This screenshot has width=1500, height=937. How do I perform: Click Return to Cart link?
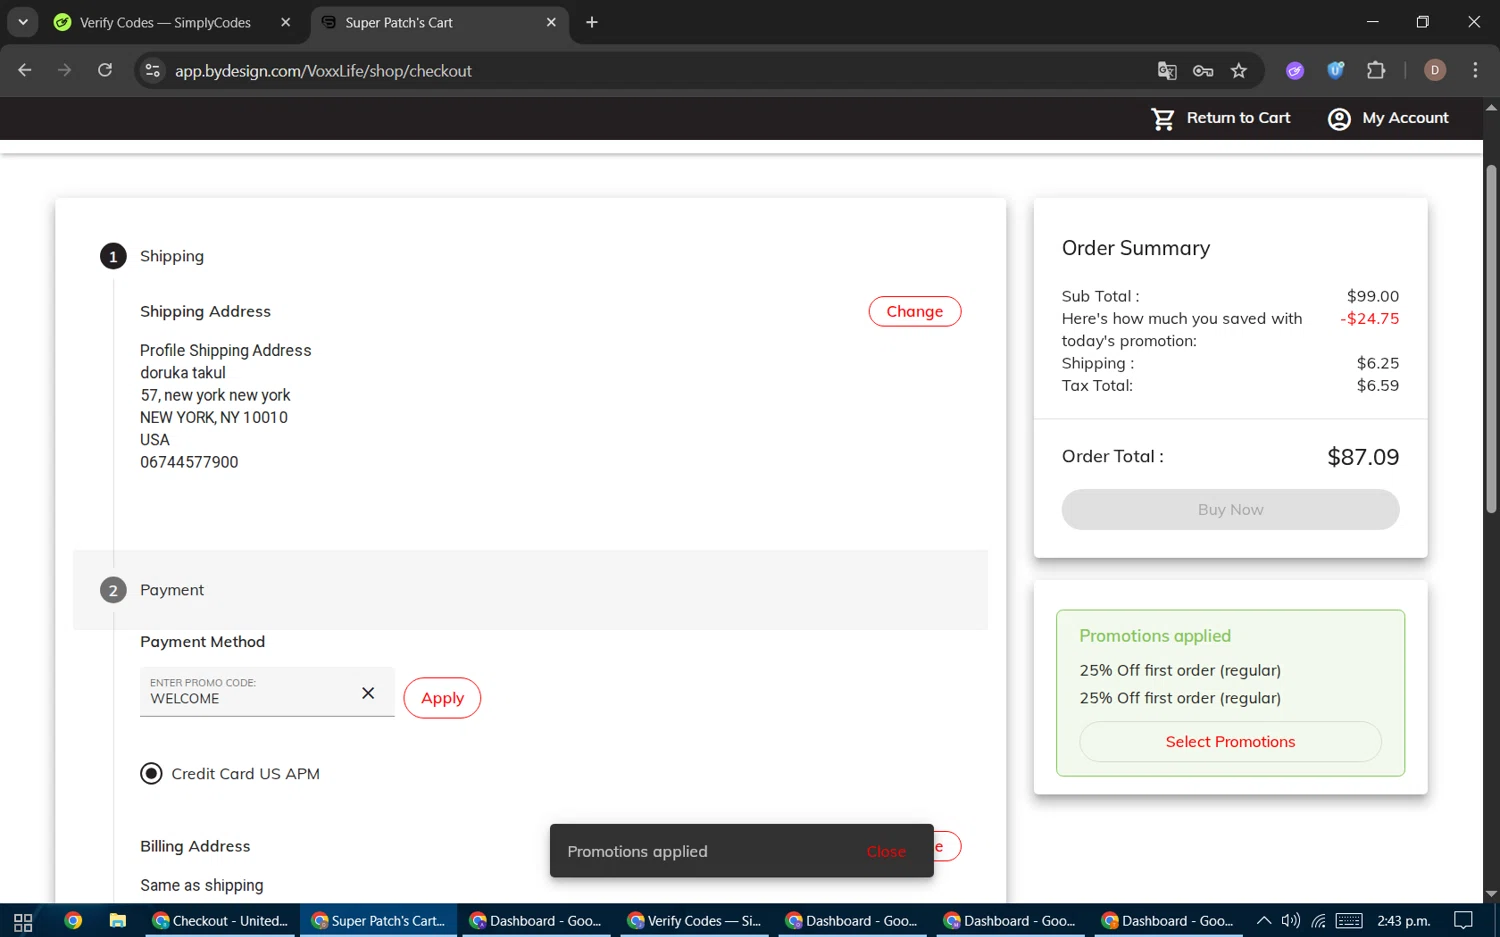1238,118
